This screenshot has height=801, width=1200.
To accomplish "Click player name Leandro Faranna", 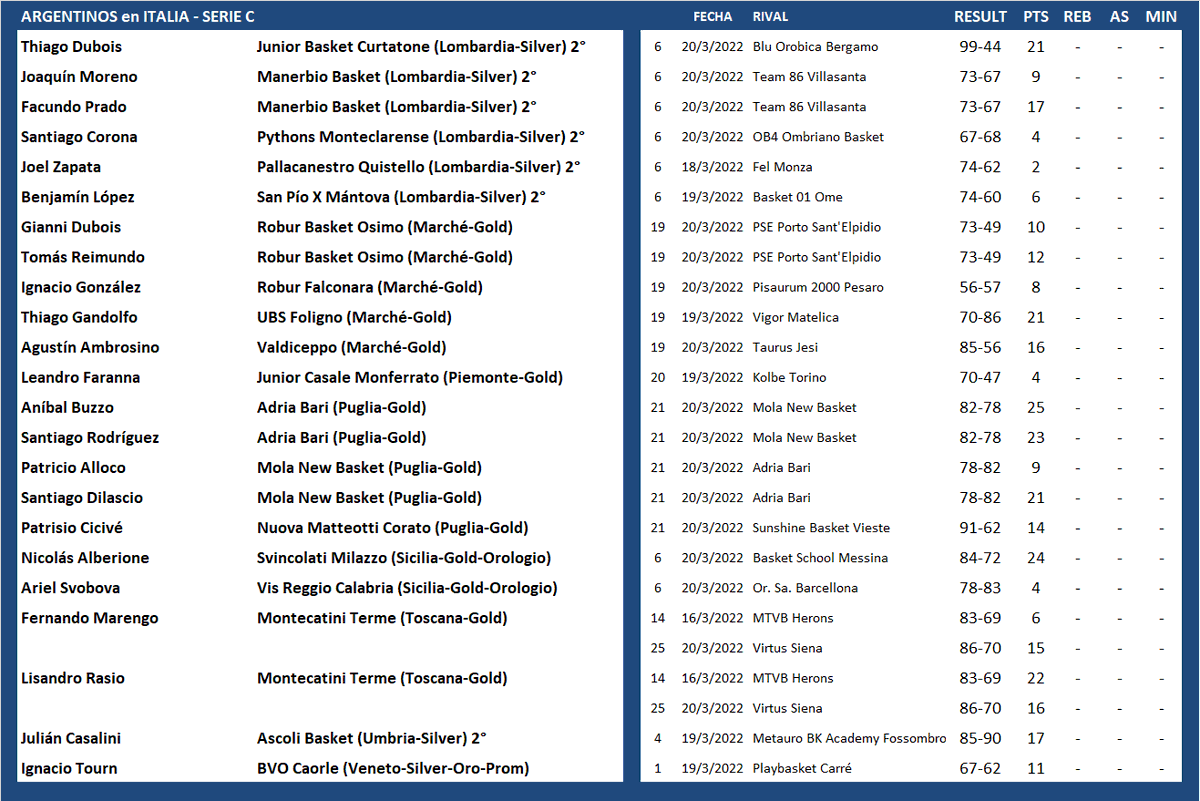I will pos(80,377).
